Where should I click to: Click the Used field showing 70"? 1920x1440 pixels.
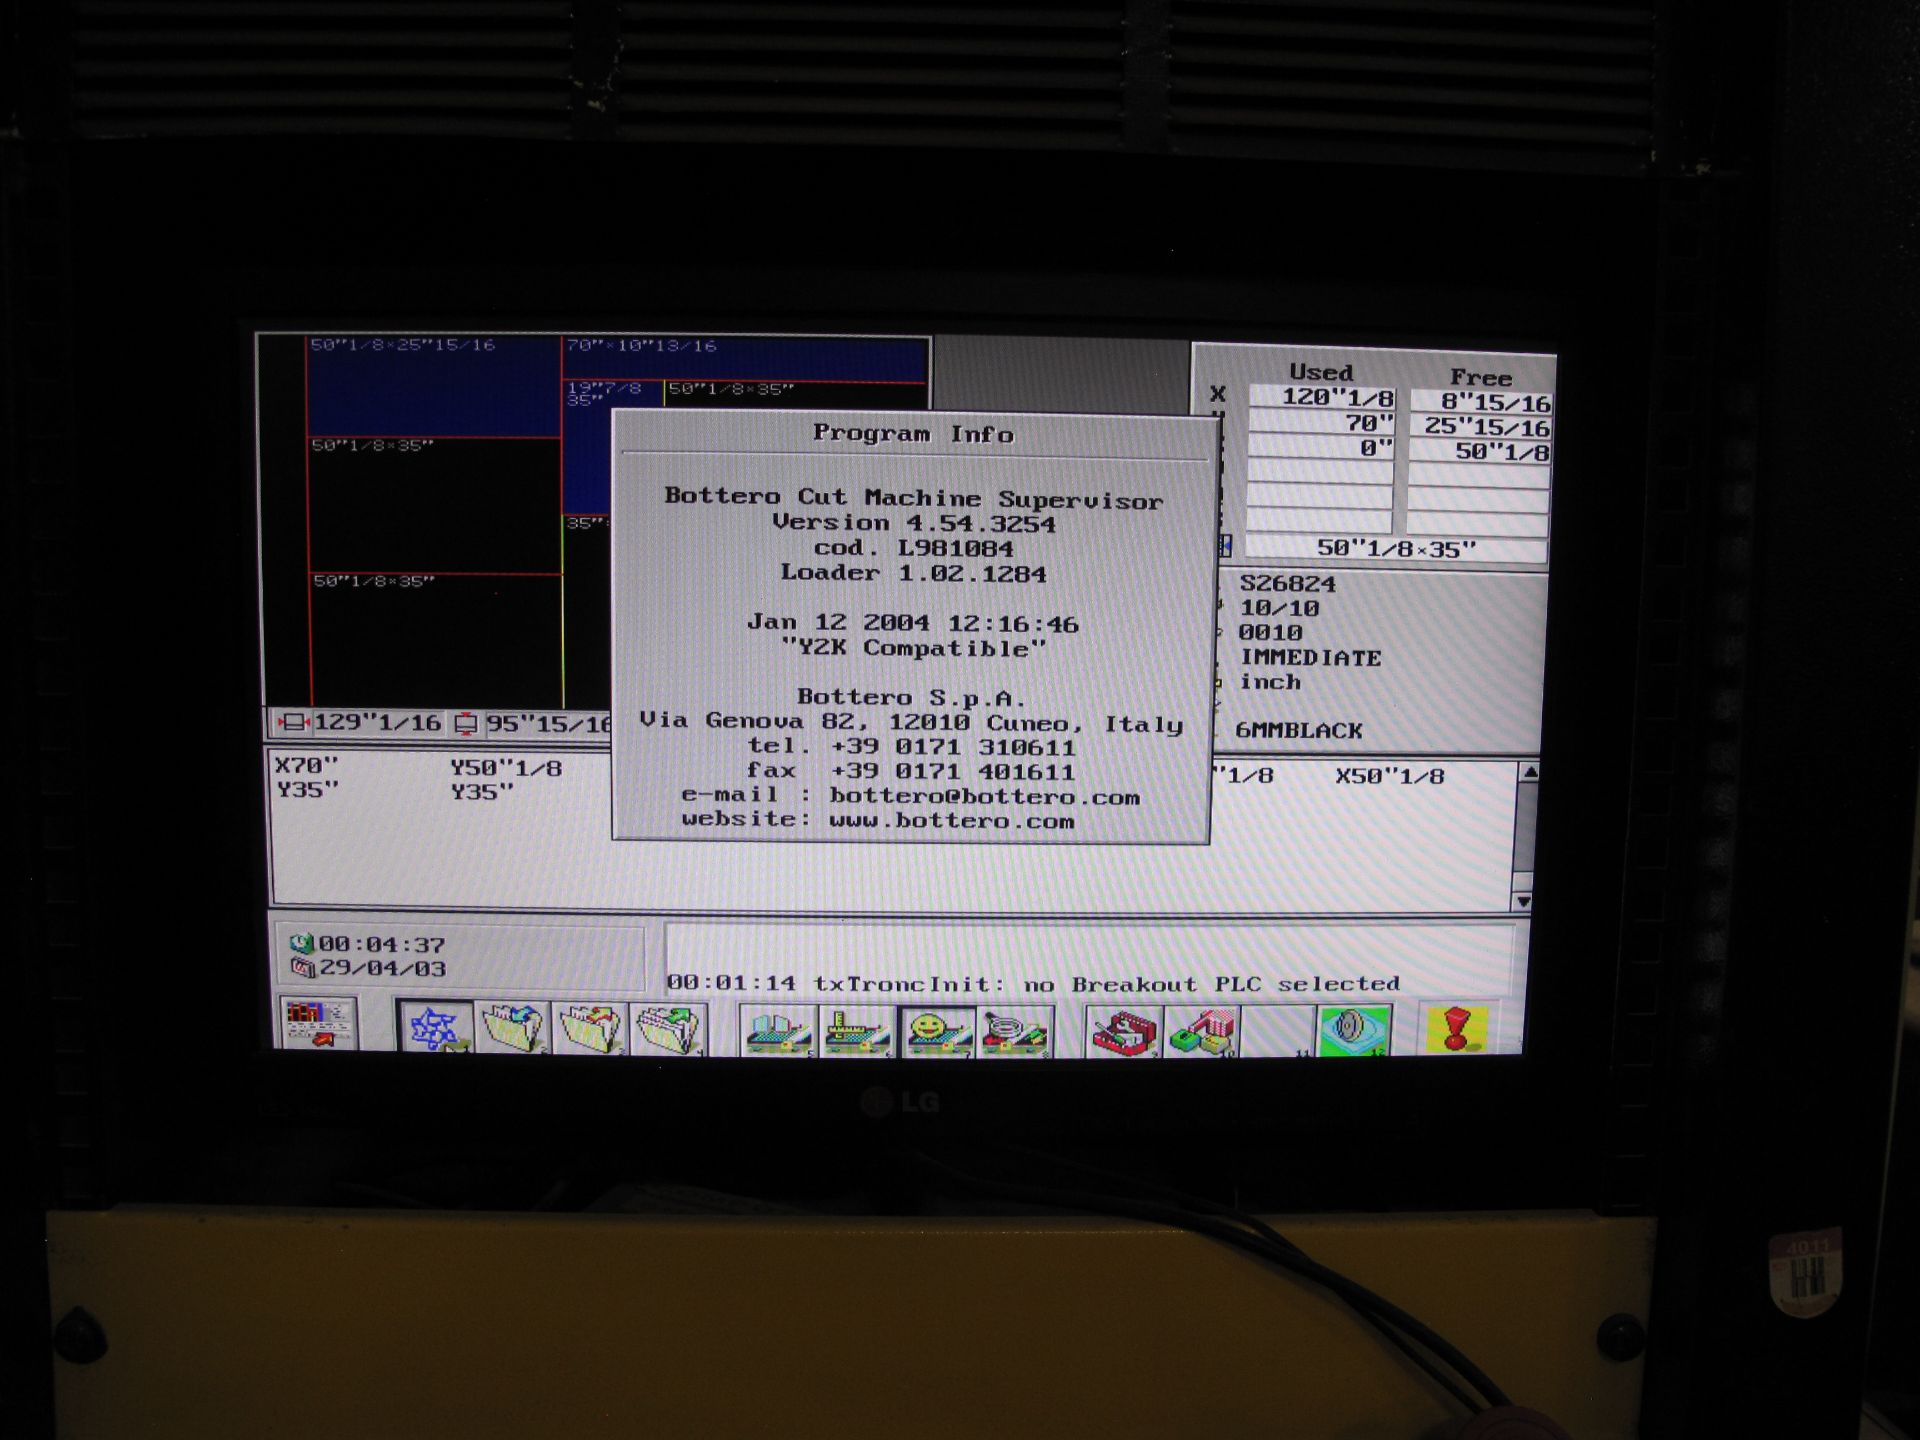tap(1321, 423)
